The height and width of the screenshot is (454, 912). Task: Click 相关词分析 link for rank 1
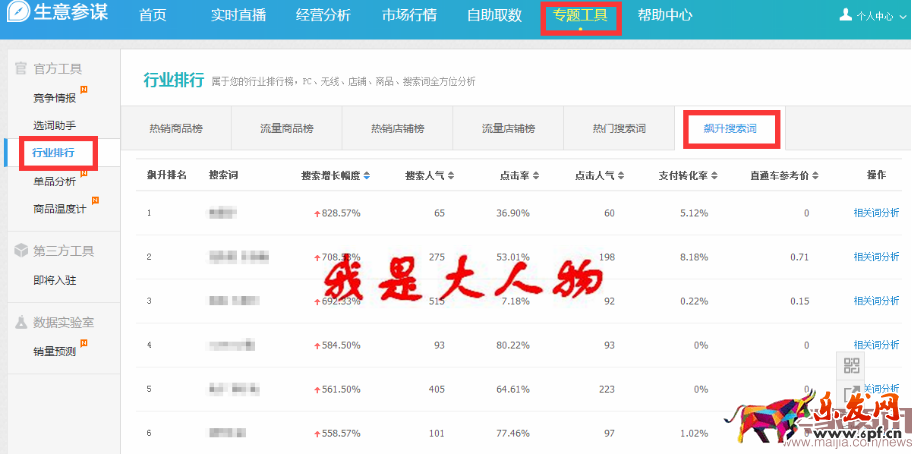click(875, 212)
